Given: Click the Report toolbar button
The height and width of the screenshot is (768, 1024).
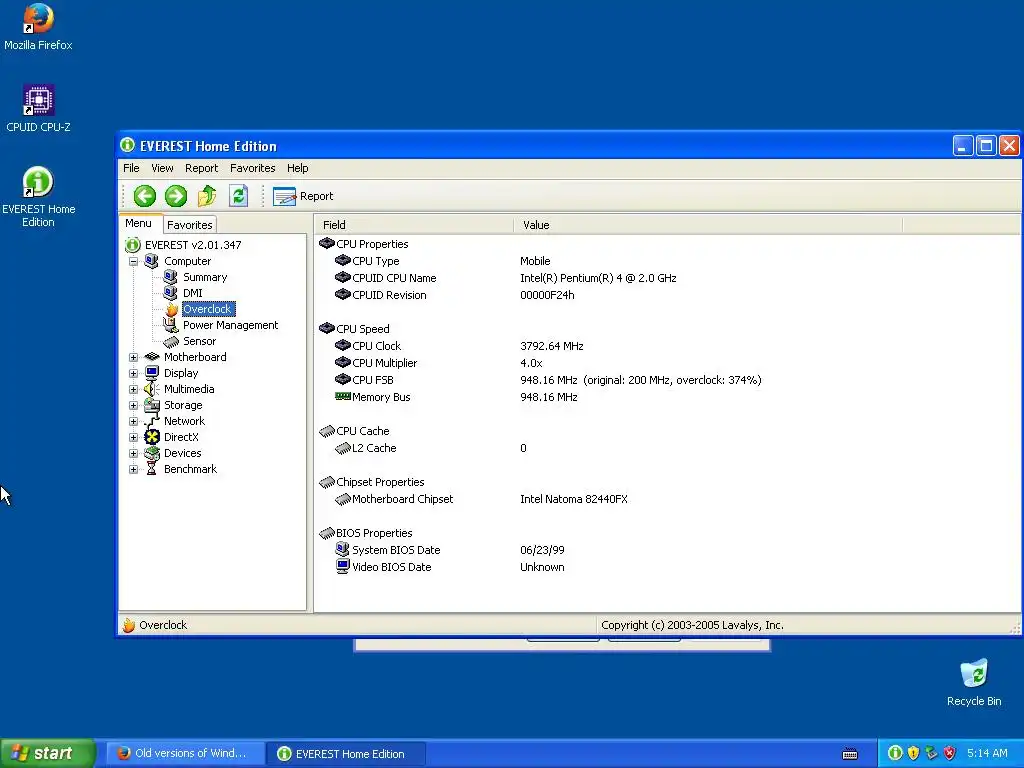Looking at the screenshot, I should tap(303, 196).
